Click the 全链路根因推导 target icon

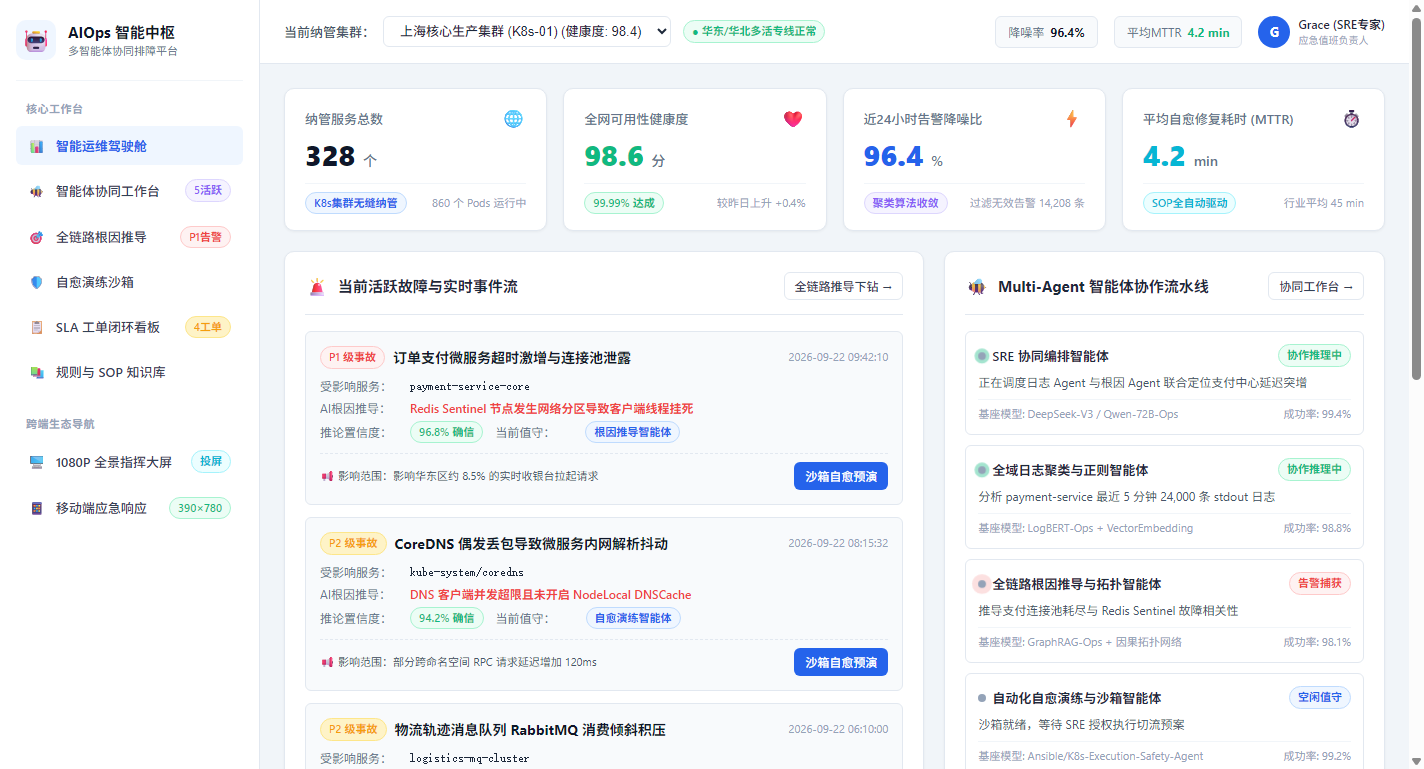[x=37, y=237]
